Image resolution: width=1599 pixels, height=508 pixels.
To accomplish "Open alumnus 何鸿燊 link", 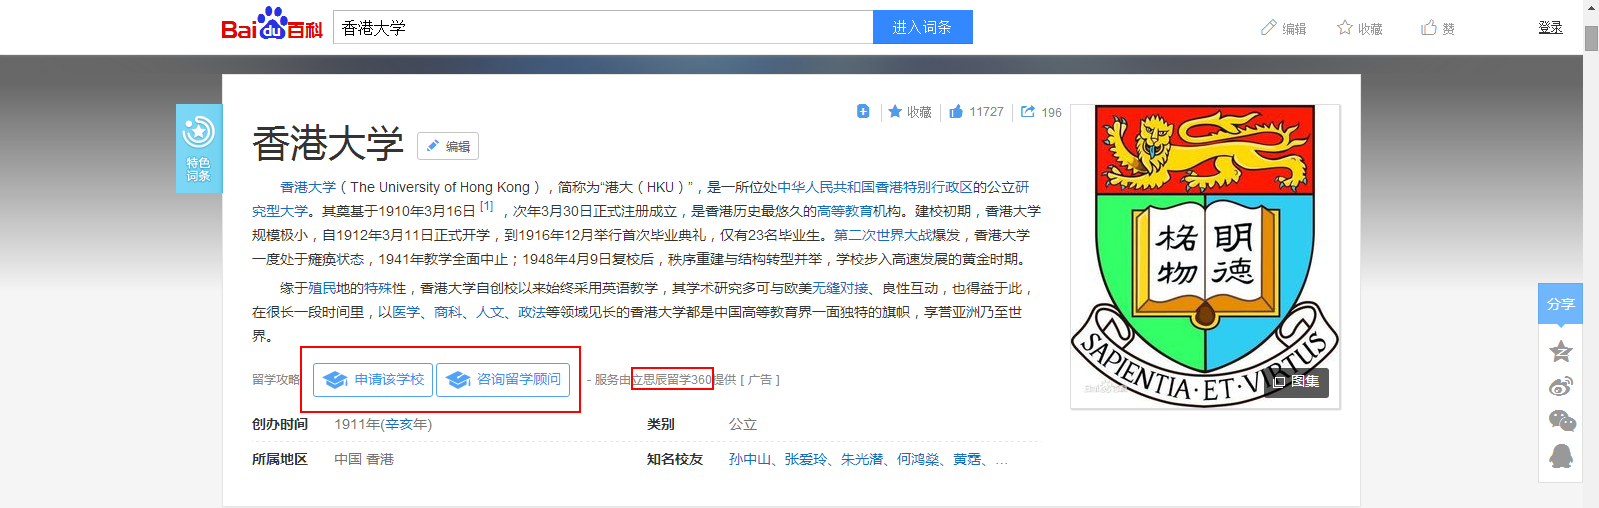I will tap(918, 459).
